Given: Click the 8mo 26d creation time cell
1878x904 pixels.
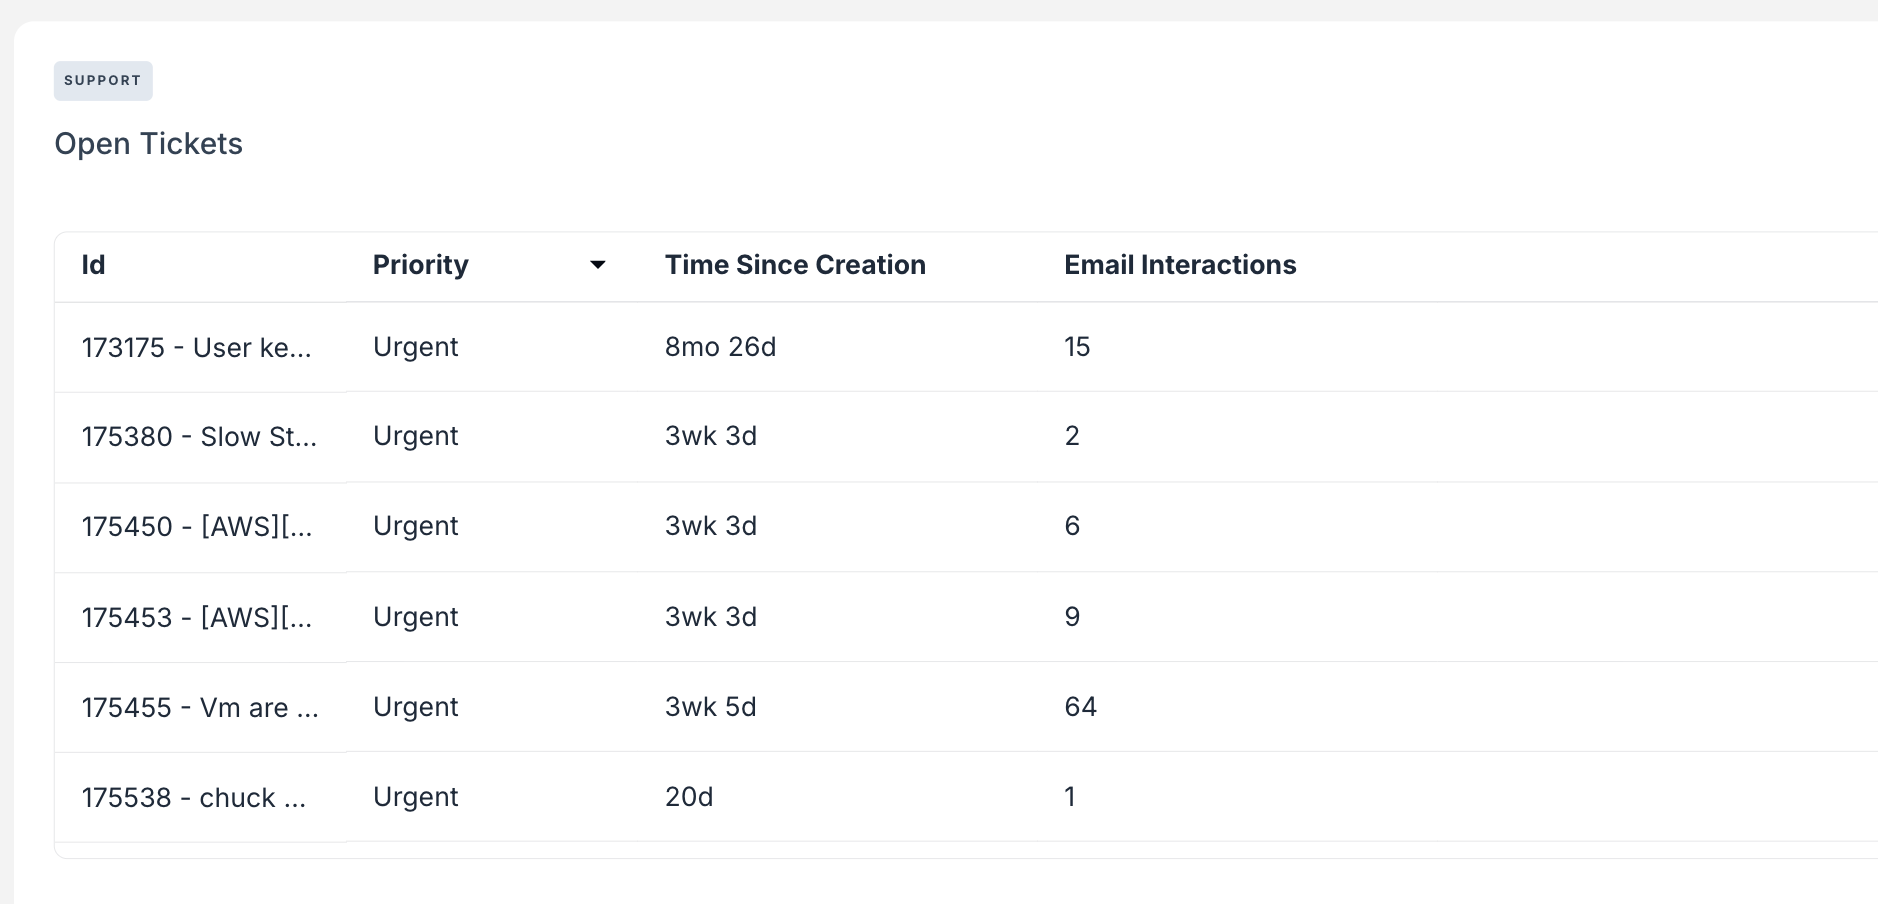Looking at the screenshot, I should tap(720, 347).
